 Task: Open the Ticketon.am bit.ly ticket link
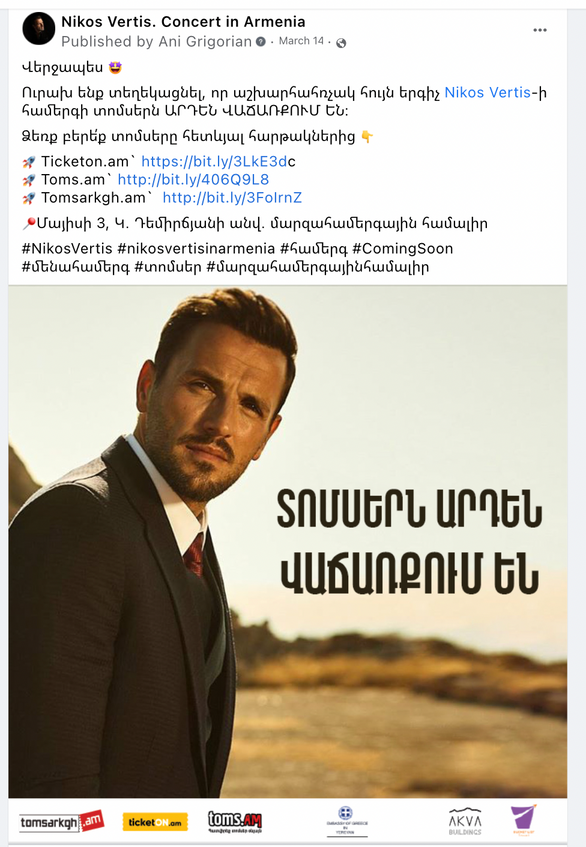click(218, 162)
